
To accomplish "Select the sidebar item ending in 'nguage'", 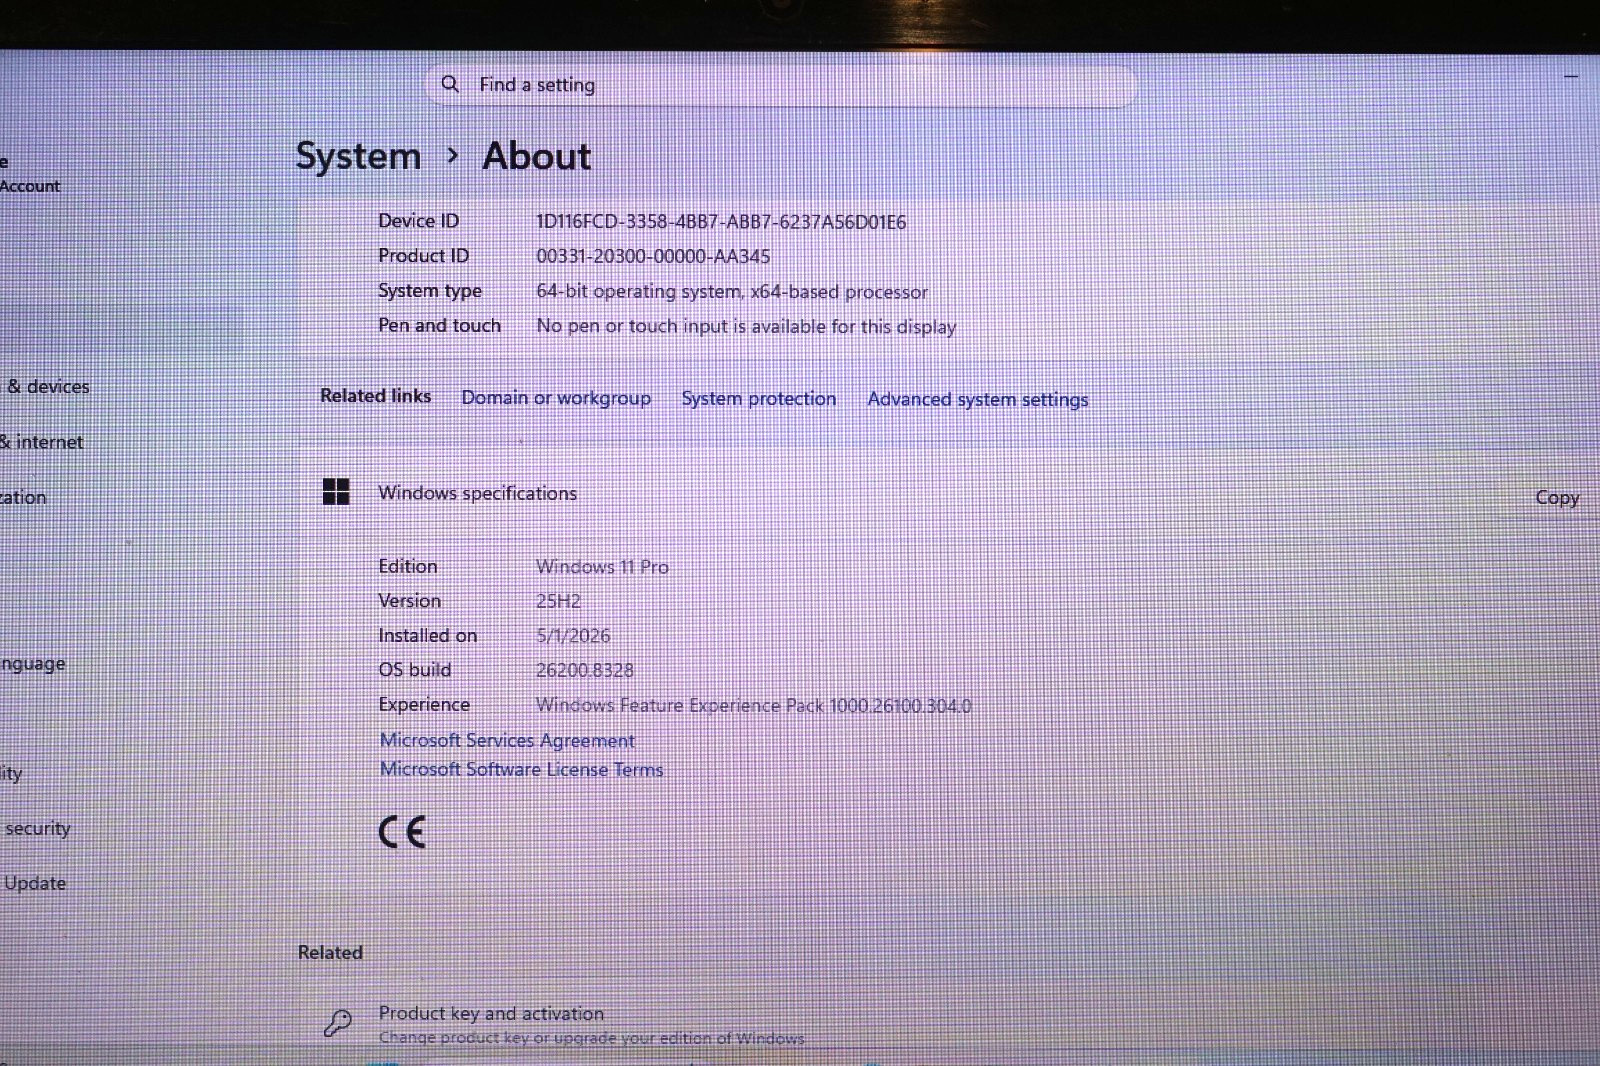I will tap(33, 664).
